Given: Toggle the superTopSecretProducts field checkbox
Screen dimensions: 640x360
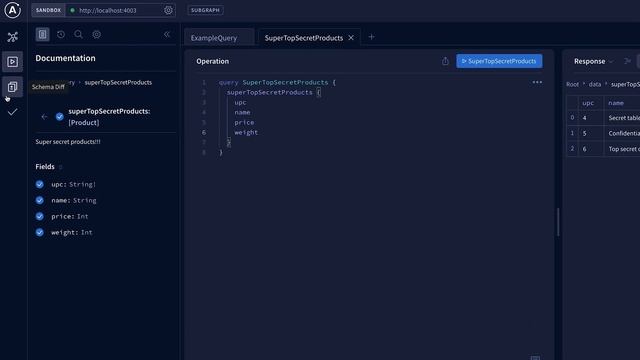Looking at the screenshot, I should point(60,117).
